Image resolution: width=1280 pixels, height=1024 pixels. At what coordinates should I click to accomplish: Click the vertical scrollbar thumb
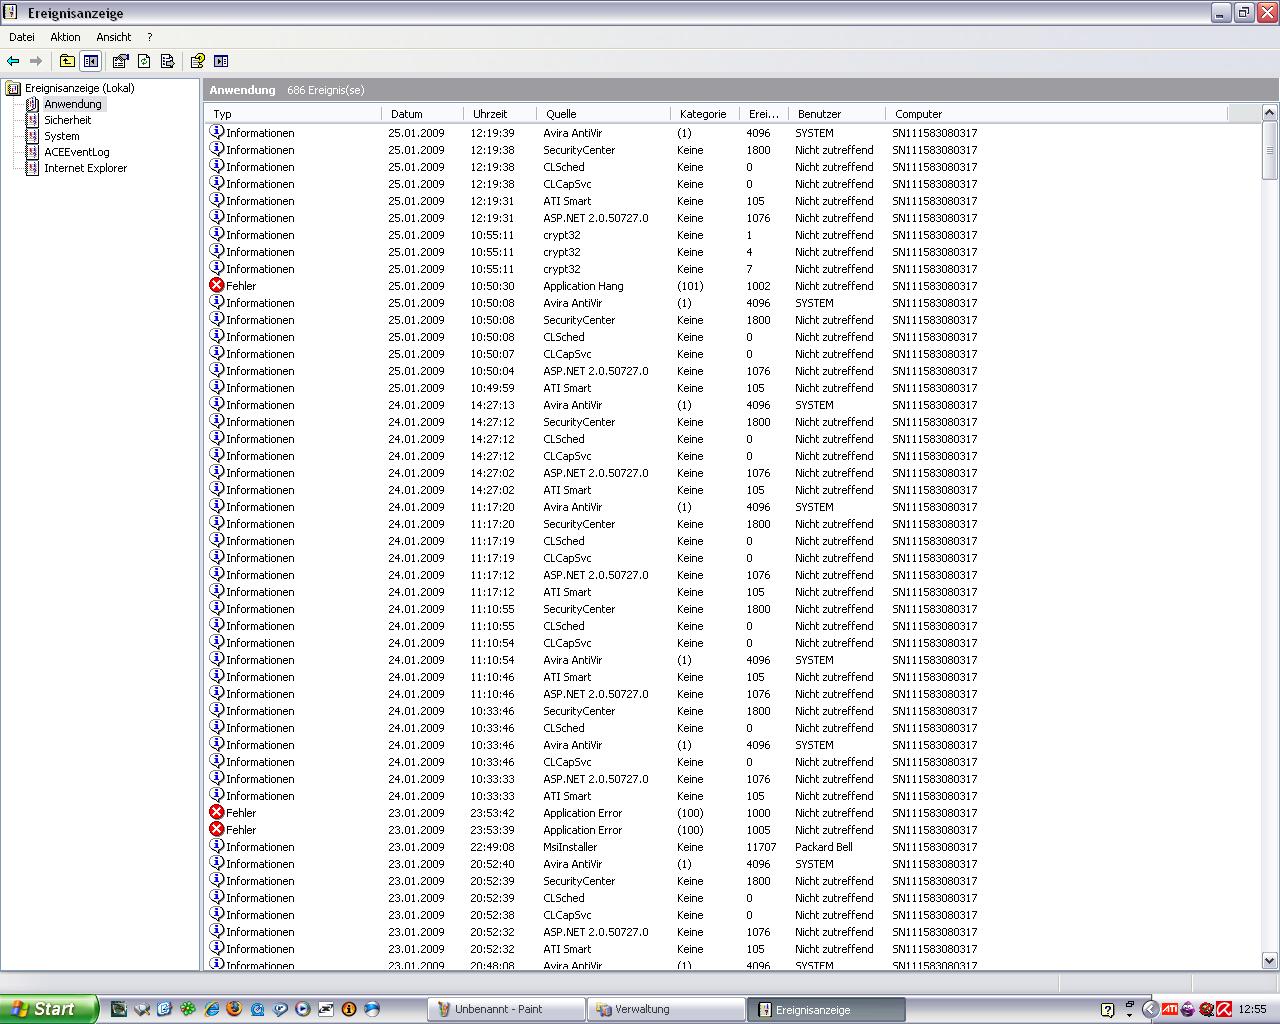[1270, 151]
